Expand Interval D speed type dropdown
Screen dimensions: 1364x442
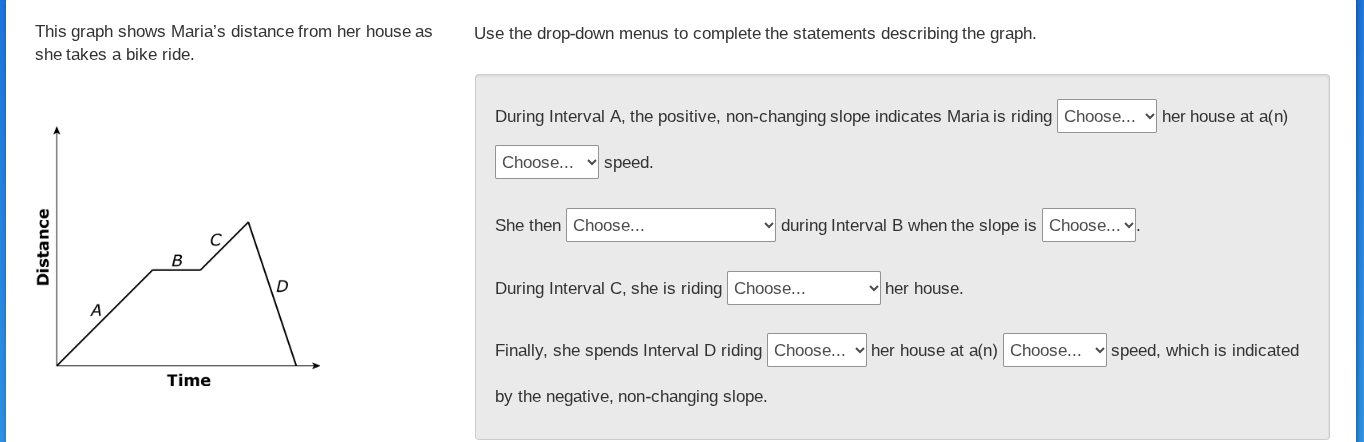(x=1054, y=350)
